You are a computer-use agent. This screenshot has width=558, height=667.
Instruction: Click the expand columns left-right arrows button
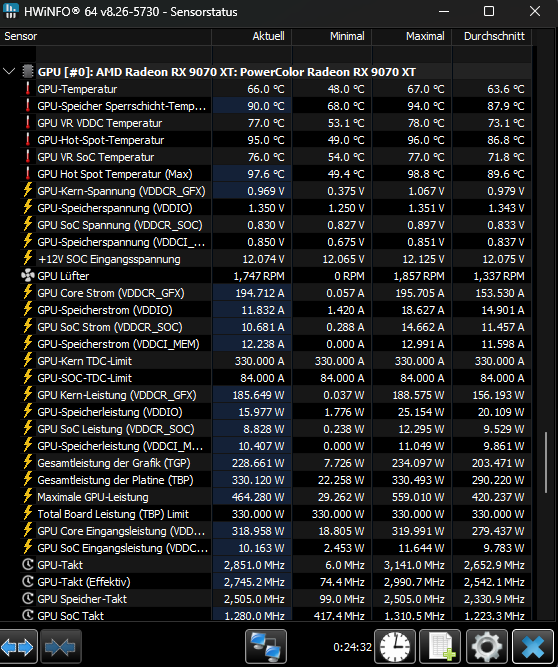point(17,647)
